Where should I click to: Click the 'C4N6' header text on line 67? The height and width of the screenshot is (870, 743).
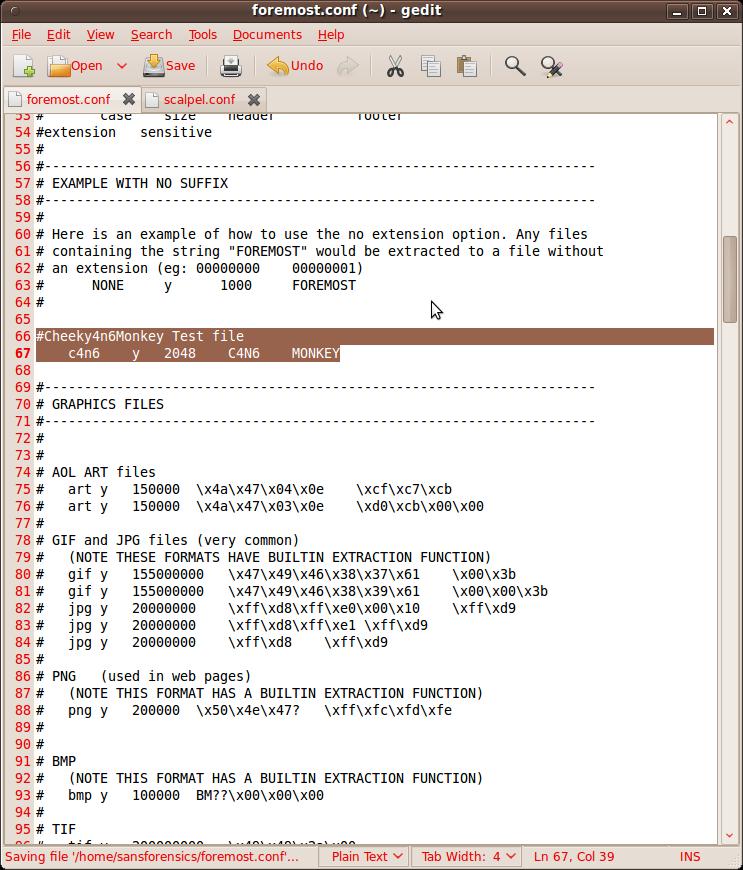coord(244,353)
